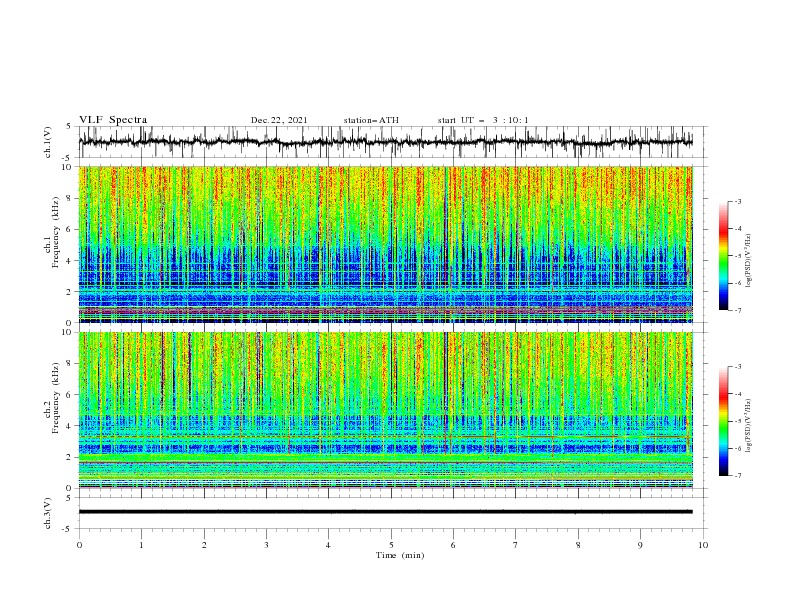The height and width of the screenshot is (612, 792).
Task: Select the "start UT = 3:10:1" text
Action: (x=483, y=120)
